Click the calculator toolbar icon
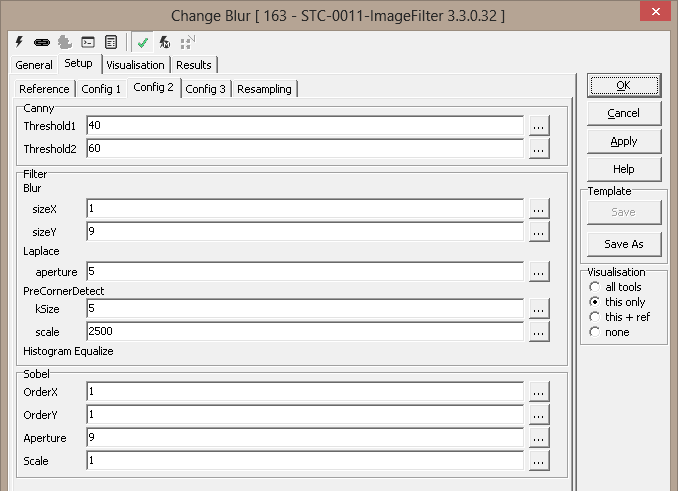The height and width of the screenshot is (491, 678). tap(111, 42)
